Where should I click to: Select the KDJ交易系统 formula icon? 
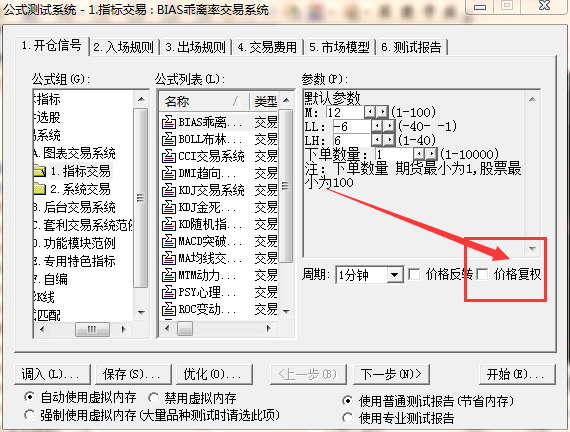169,190
